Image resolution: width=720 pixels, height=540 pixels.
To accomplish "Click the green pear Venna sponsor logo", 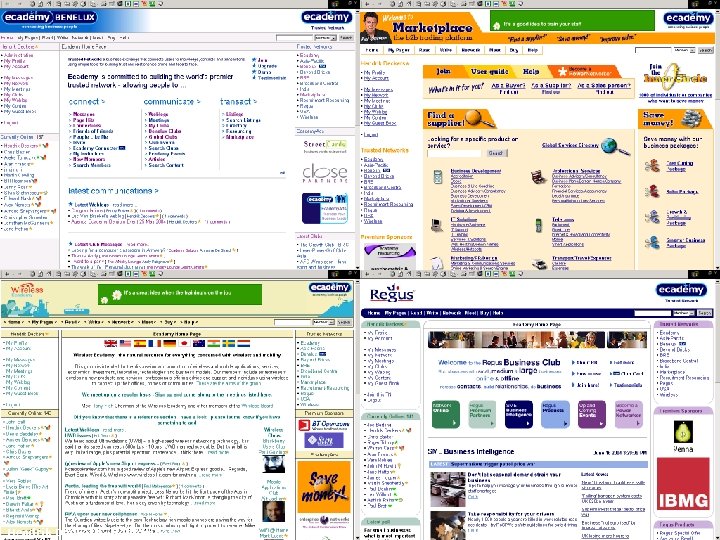I will pyautogui.click(x=683, y=432).
